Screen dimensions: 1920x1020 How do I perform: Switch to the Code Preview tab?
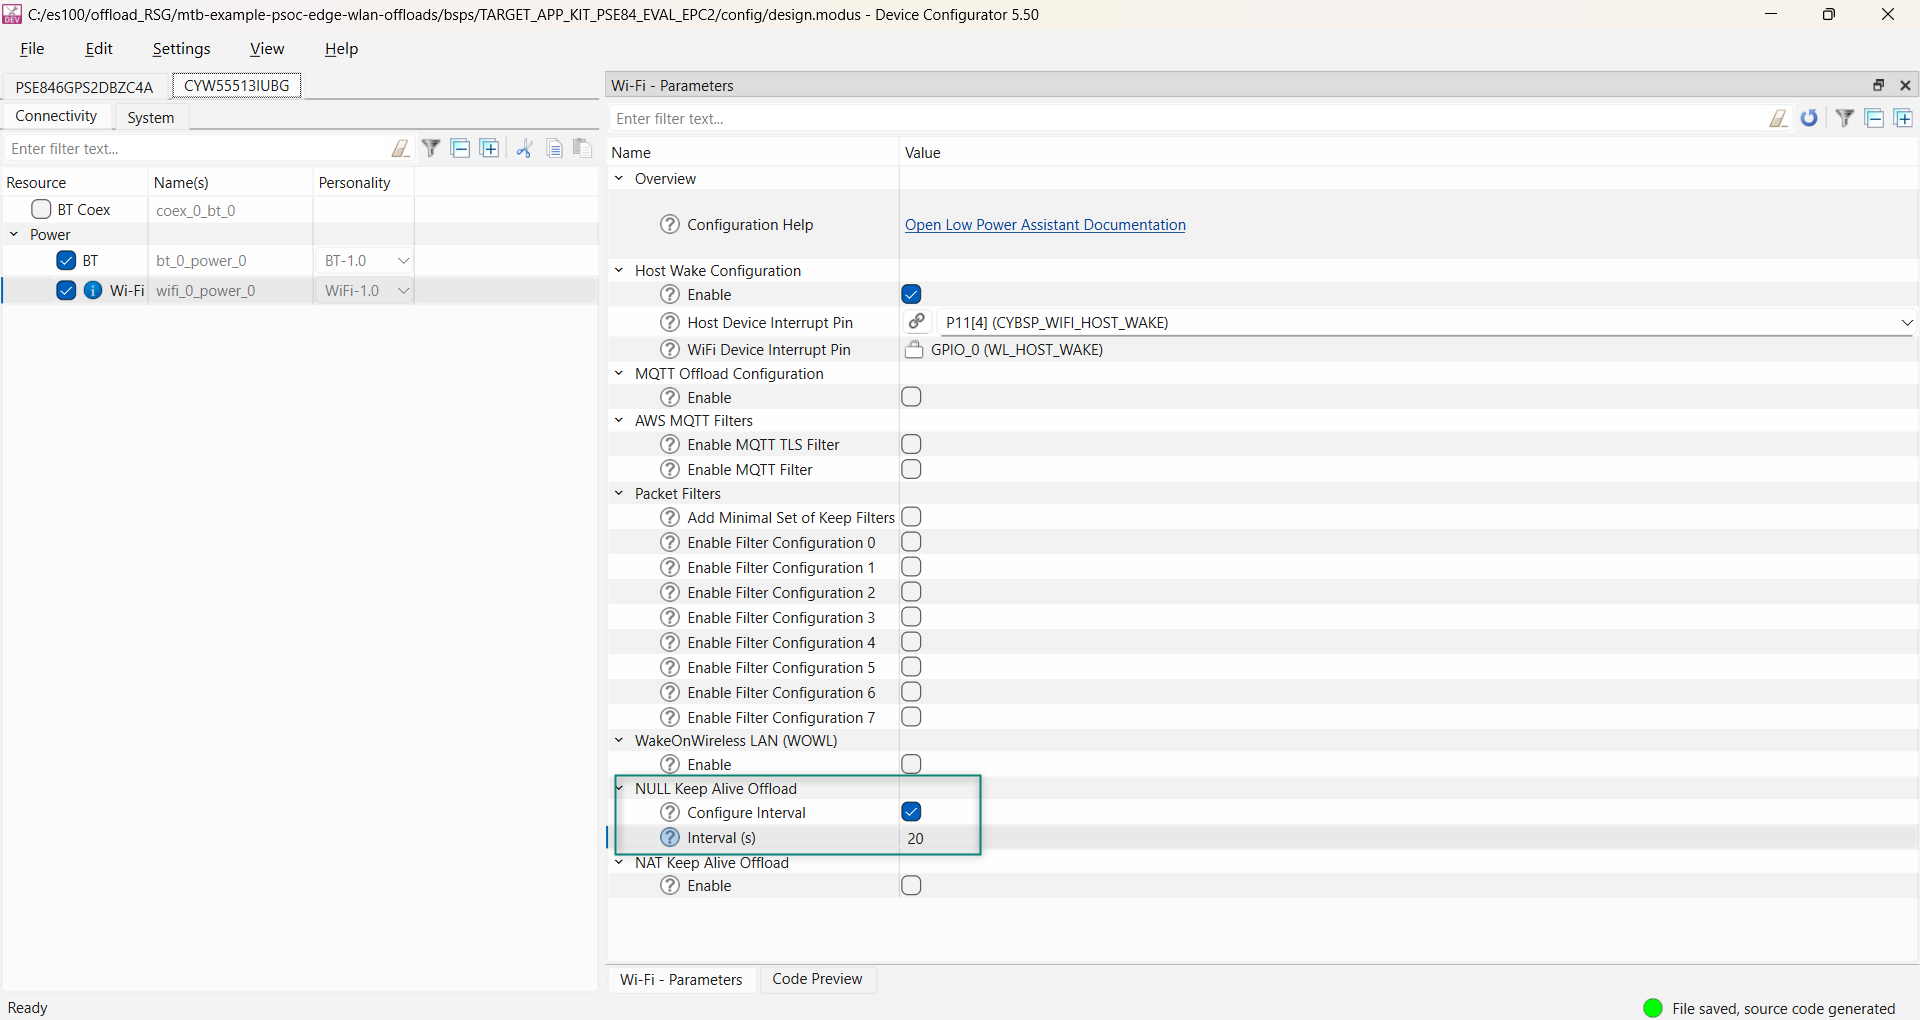click(816, 979)
